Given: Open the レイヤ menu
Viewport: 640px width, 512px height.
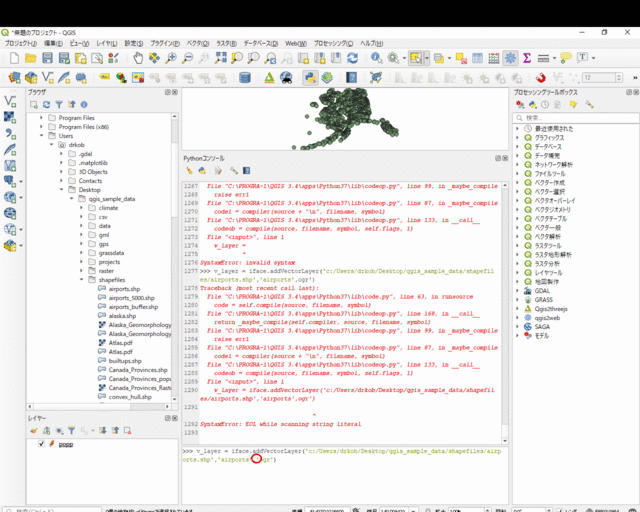Looking at the screenshot, I should point(107,43).
